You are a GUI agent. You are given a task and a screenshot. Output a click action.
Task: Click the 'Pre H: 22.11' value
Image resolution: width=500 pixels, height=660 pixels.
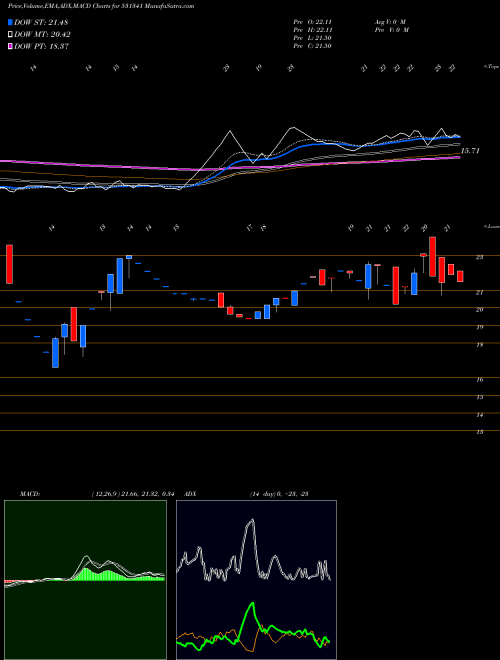(313, 30)
